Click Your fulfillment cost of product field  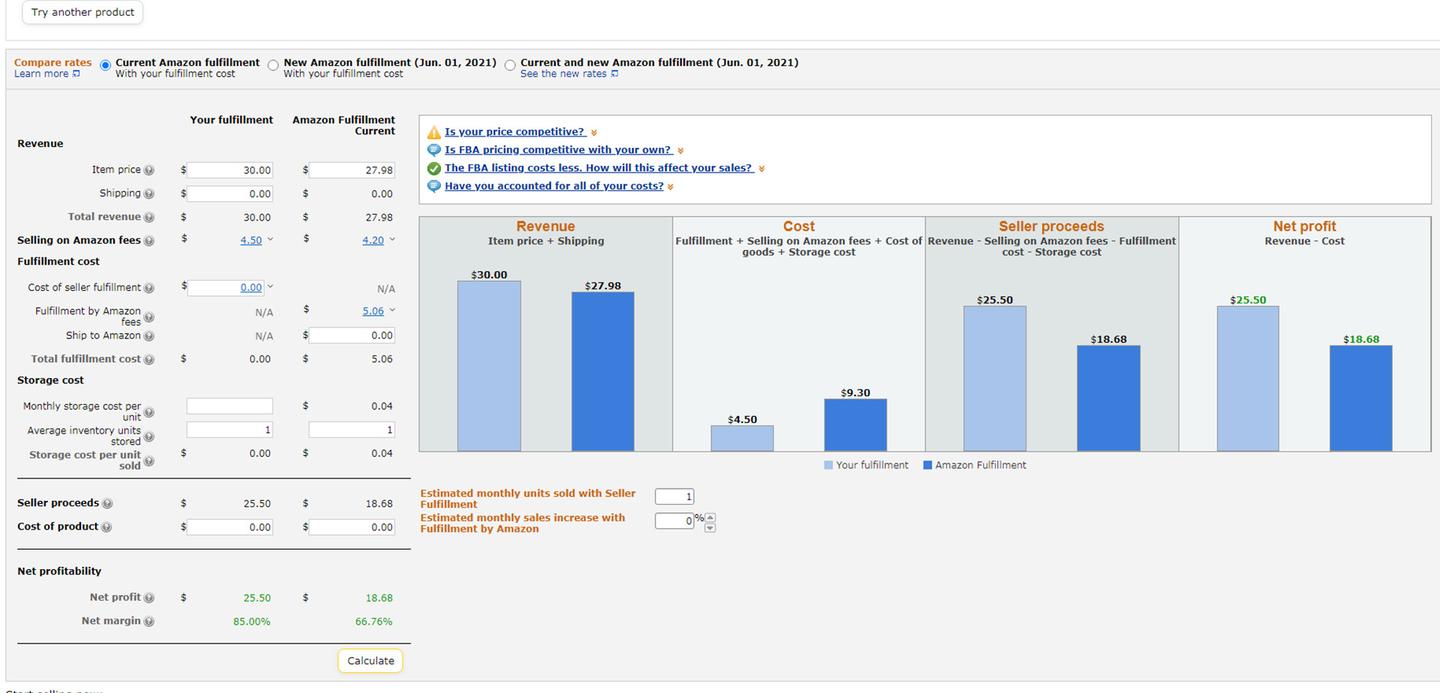click(x=230, y=527)
